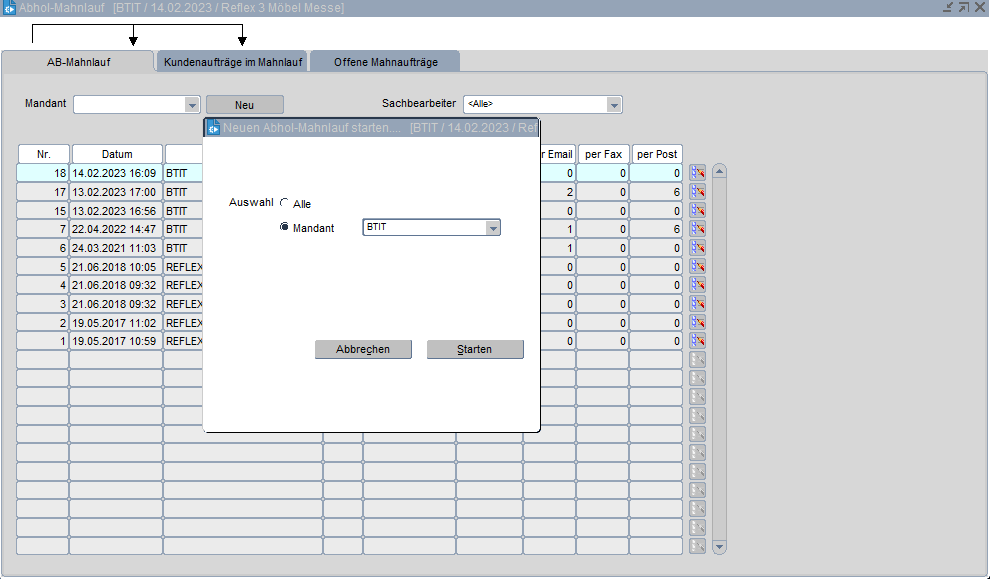The height and width of the screenshot is (579, 990).
Task: Open the 'Offene Mahnaufträge' tab
Action: click(385, 62)
